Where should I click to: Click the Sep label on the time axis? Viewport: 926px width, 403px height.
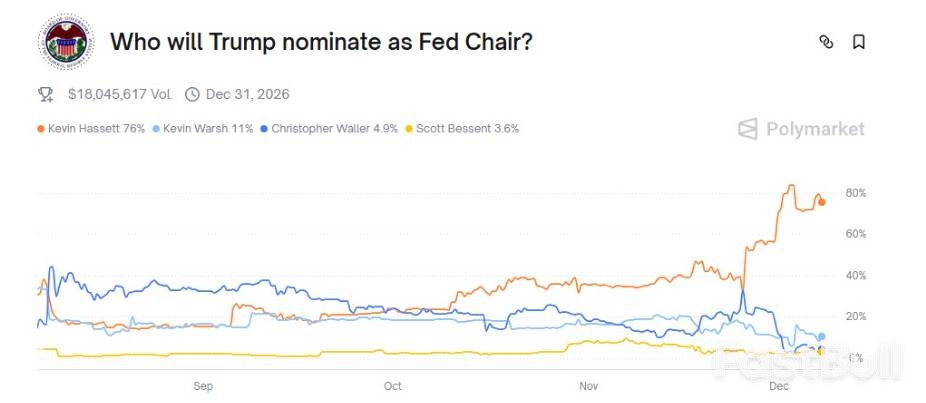[203, 385]
